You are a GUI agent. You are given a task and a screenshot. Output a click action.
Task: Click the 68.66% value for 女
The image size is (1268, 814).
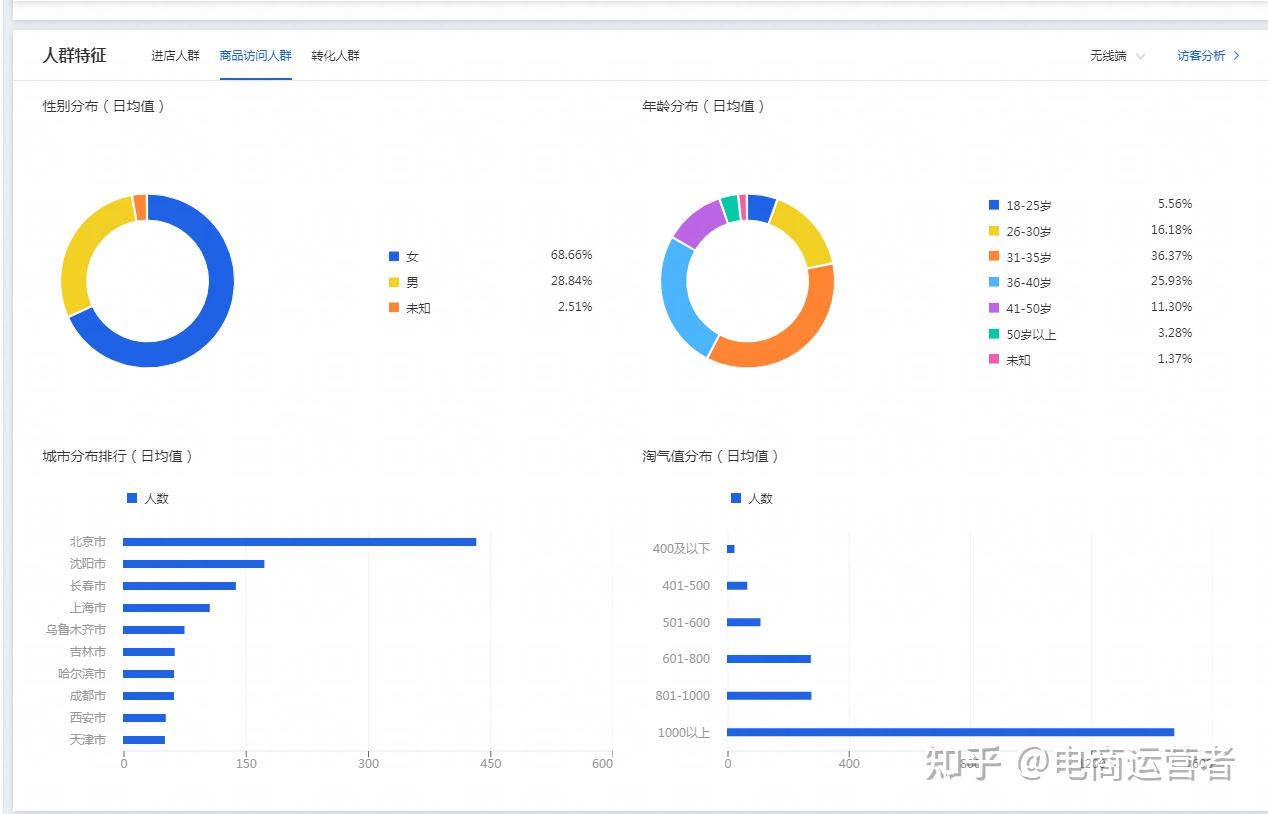click(571, 255)
